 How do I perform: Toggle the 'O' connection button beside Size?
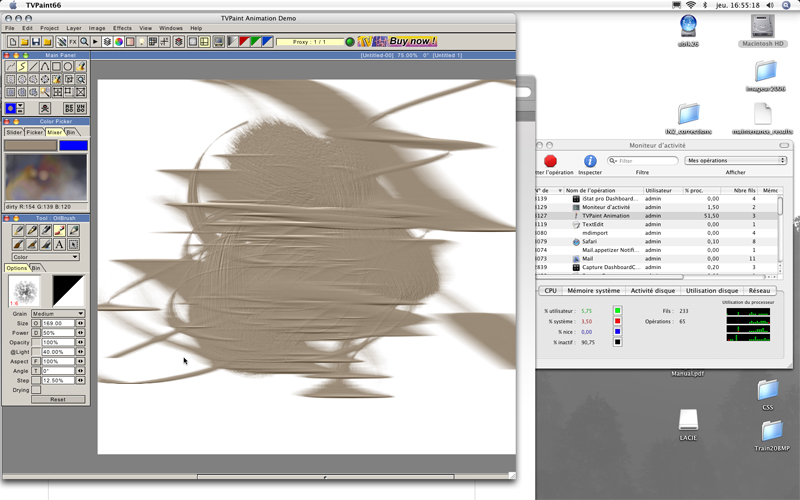click(x=36, y=323)
